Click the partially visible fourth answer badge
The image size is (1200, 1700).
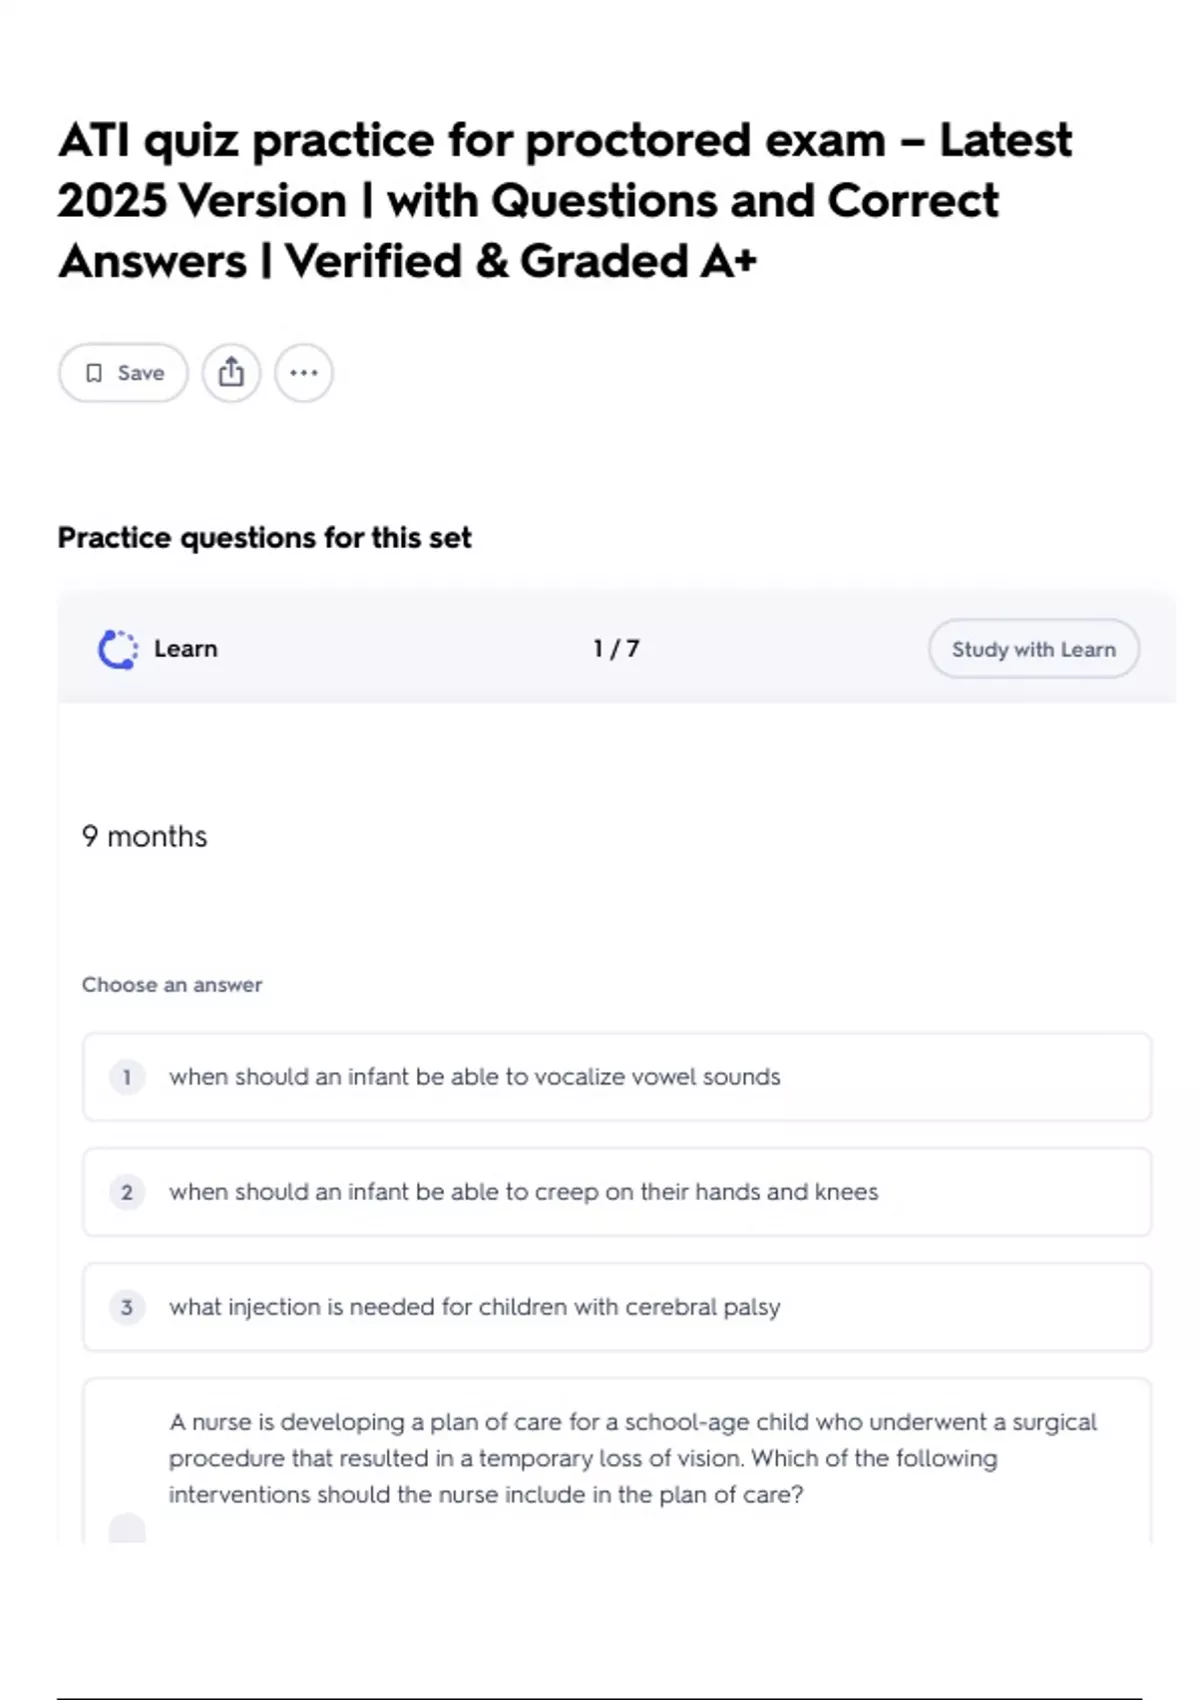127,1529
